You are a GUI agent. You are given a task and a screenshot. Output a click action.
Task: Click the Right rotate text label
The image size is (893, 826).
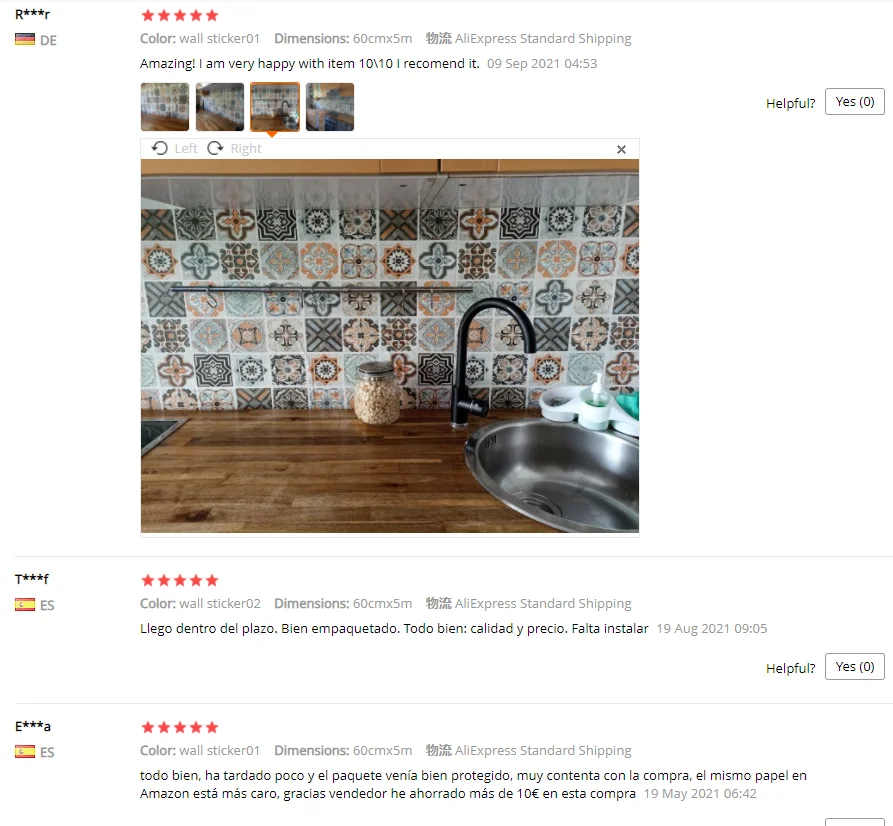[246, 149]
